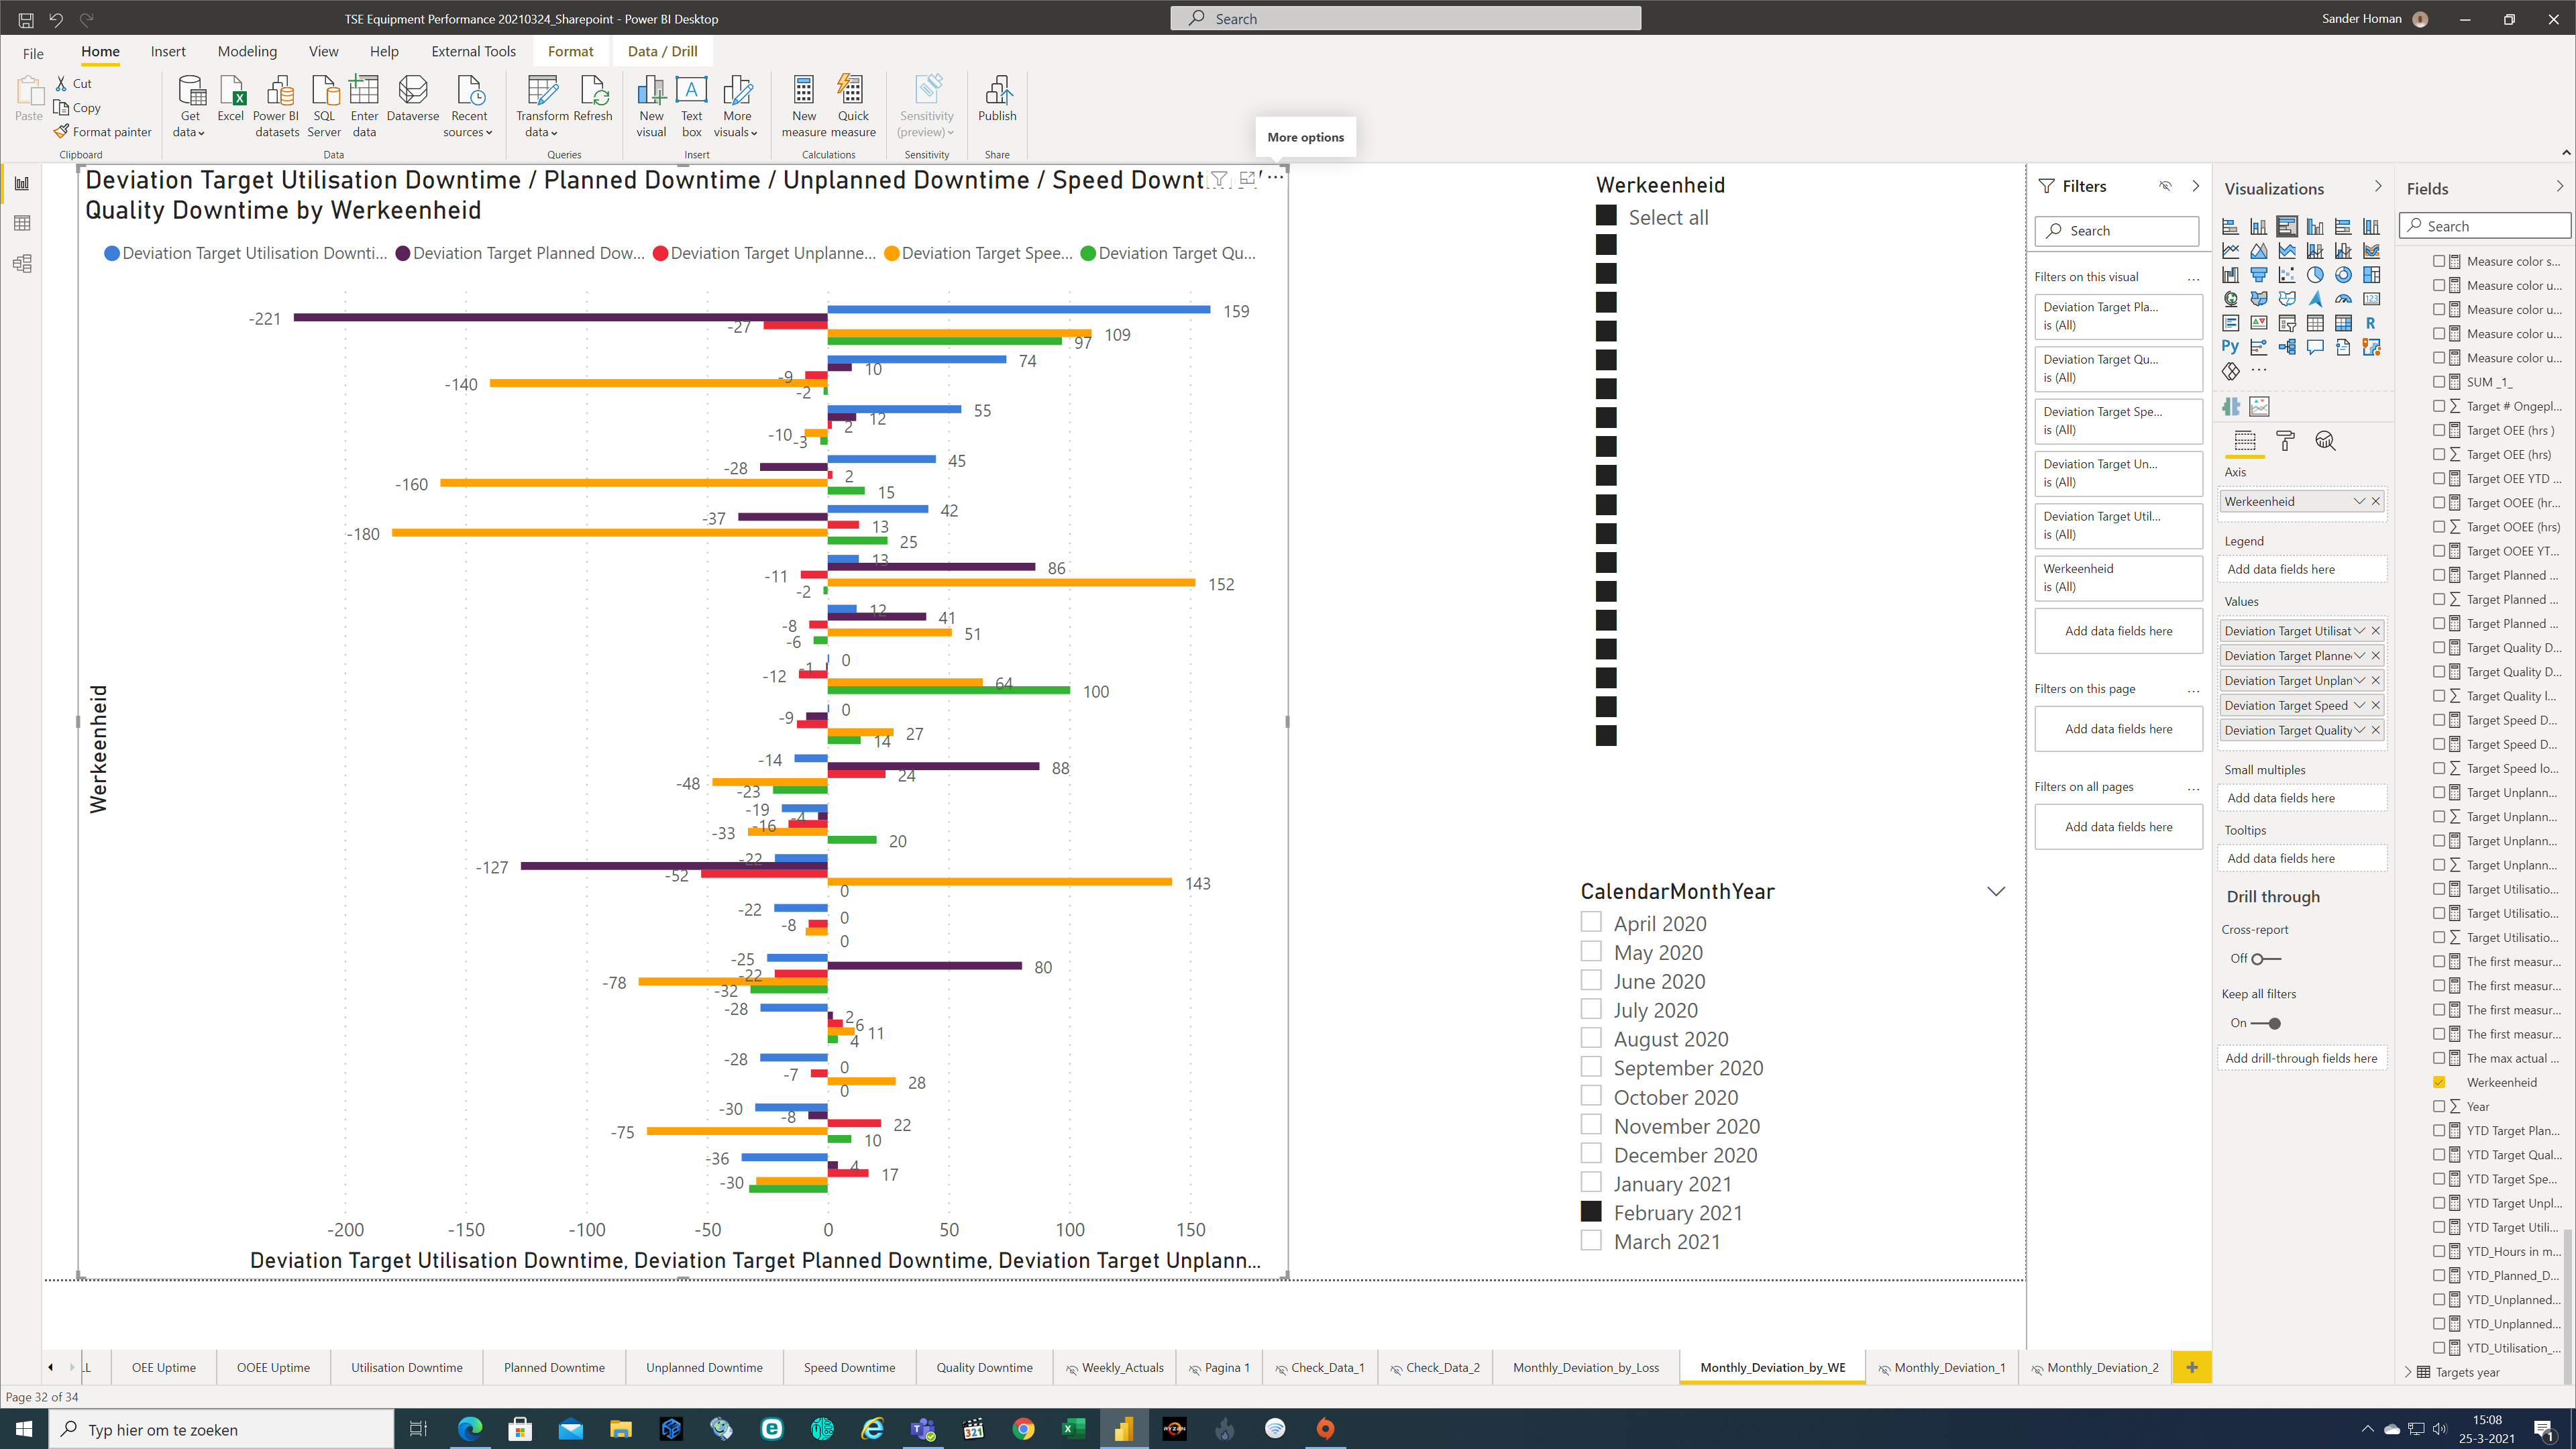Uncheck the February 2021 slicer checkbox
This screenshot has height=1449, width=2576.
coord(1591,1212)
